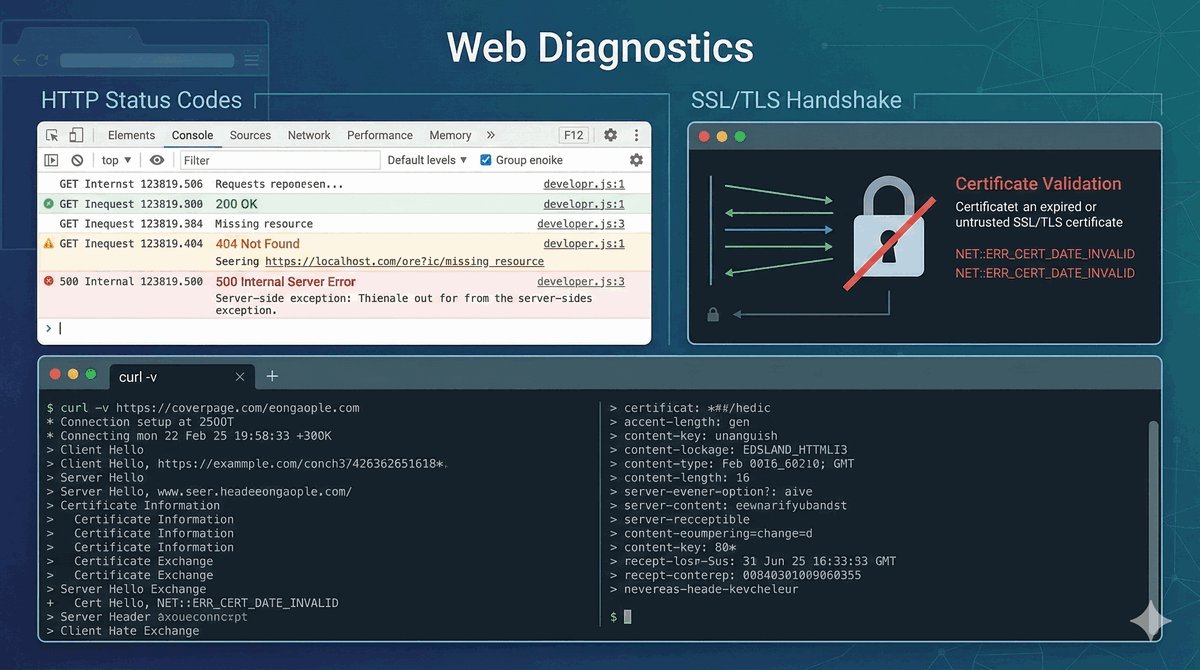Toggle the live expression eye icon
Image resolution: width=1200 pixels, height=670 pixels.
(157, 160)
